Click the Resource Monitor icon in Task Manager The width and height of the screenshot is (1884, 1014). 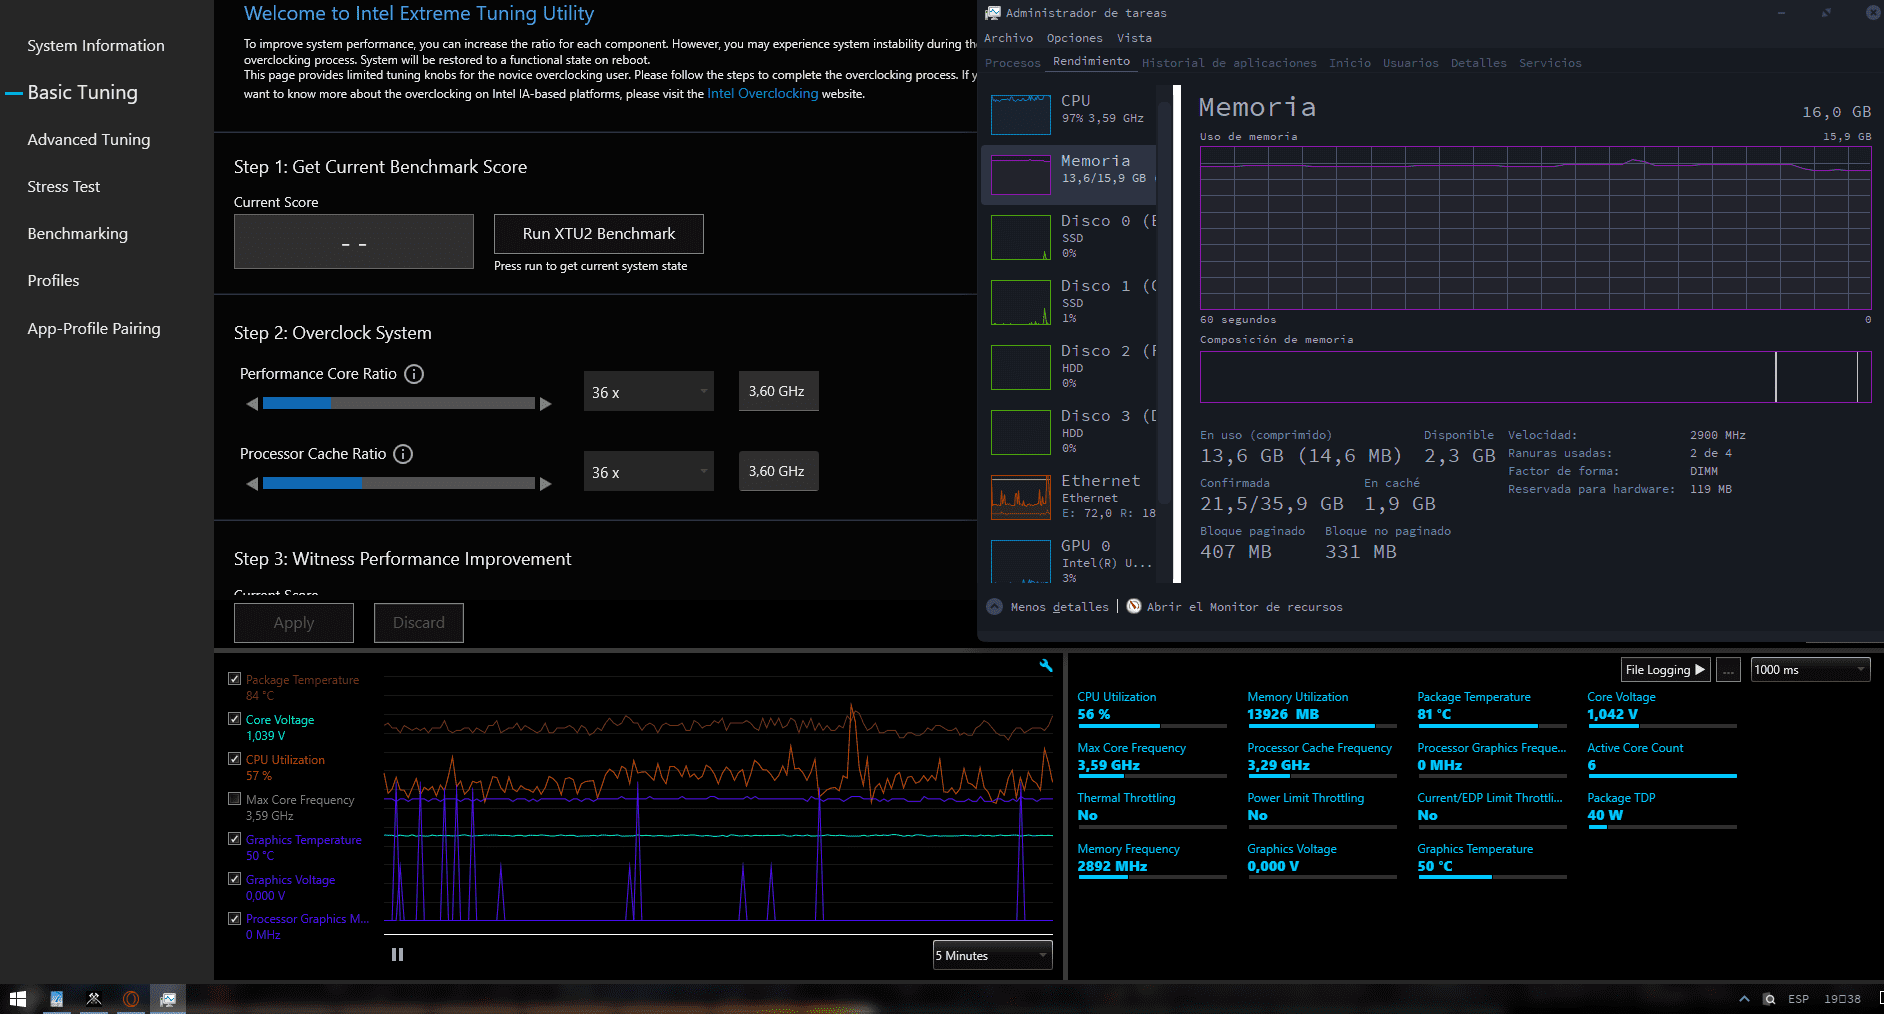pos(1134,606)
